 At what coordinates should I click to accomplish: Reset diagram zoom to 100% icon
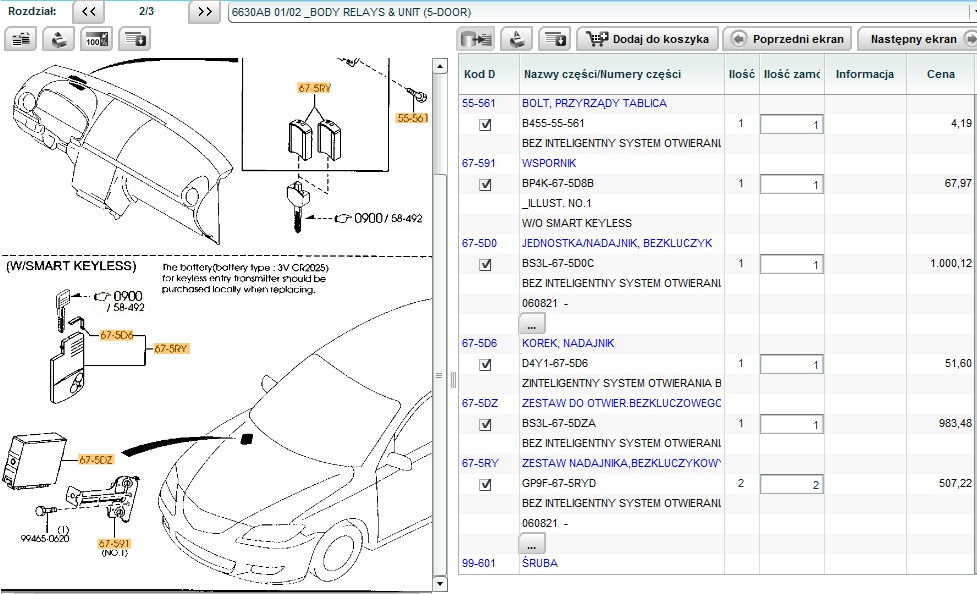tap(97, 39)
